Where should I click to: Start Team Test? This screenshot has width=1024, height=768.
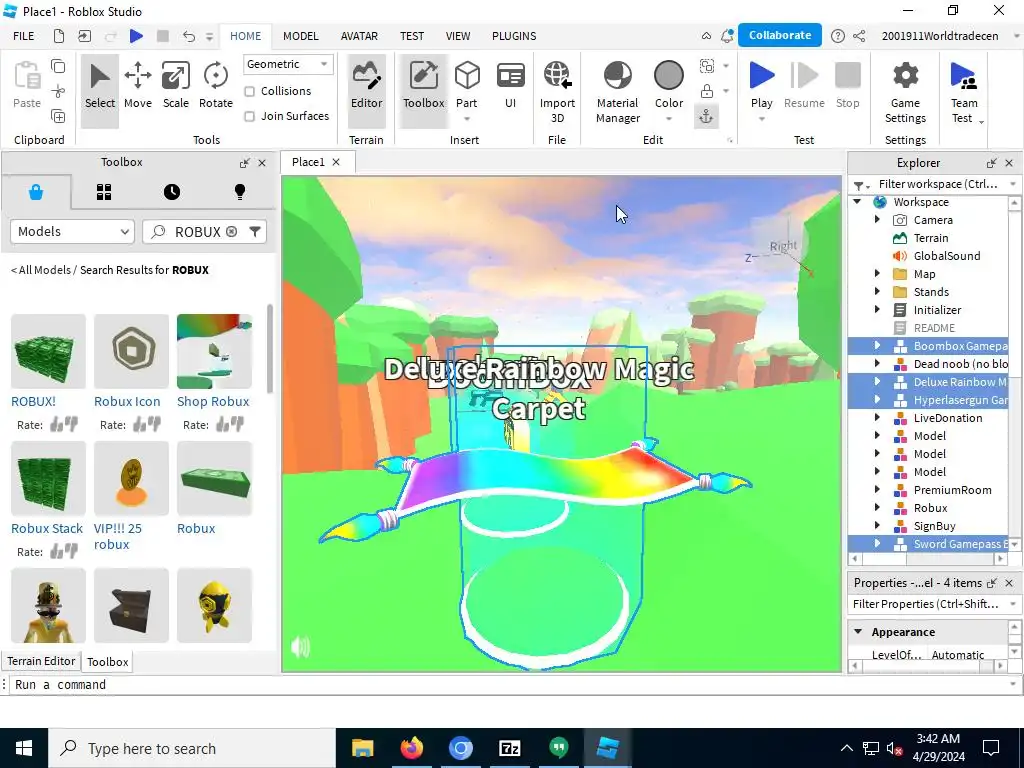click(x=964, y=91)
